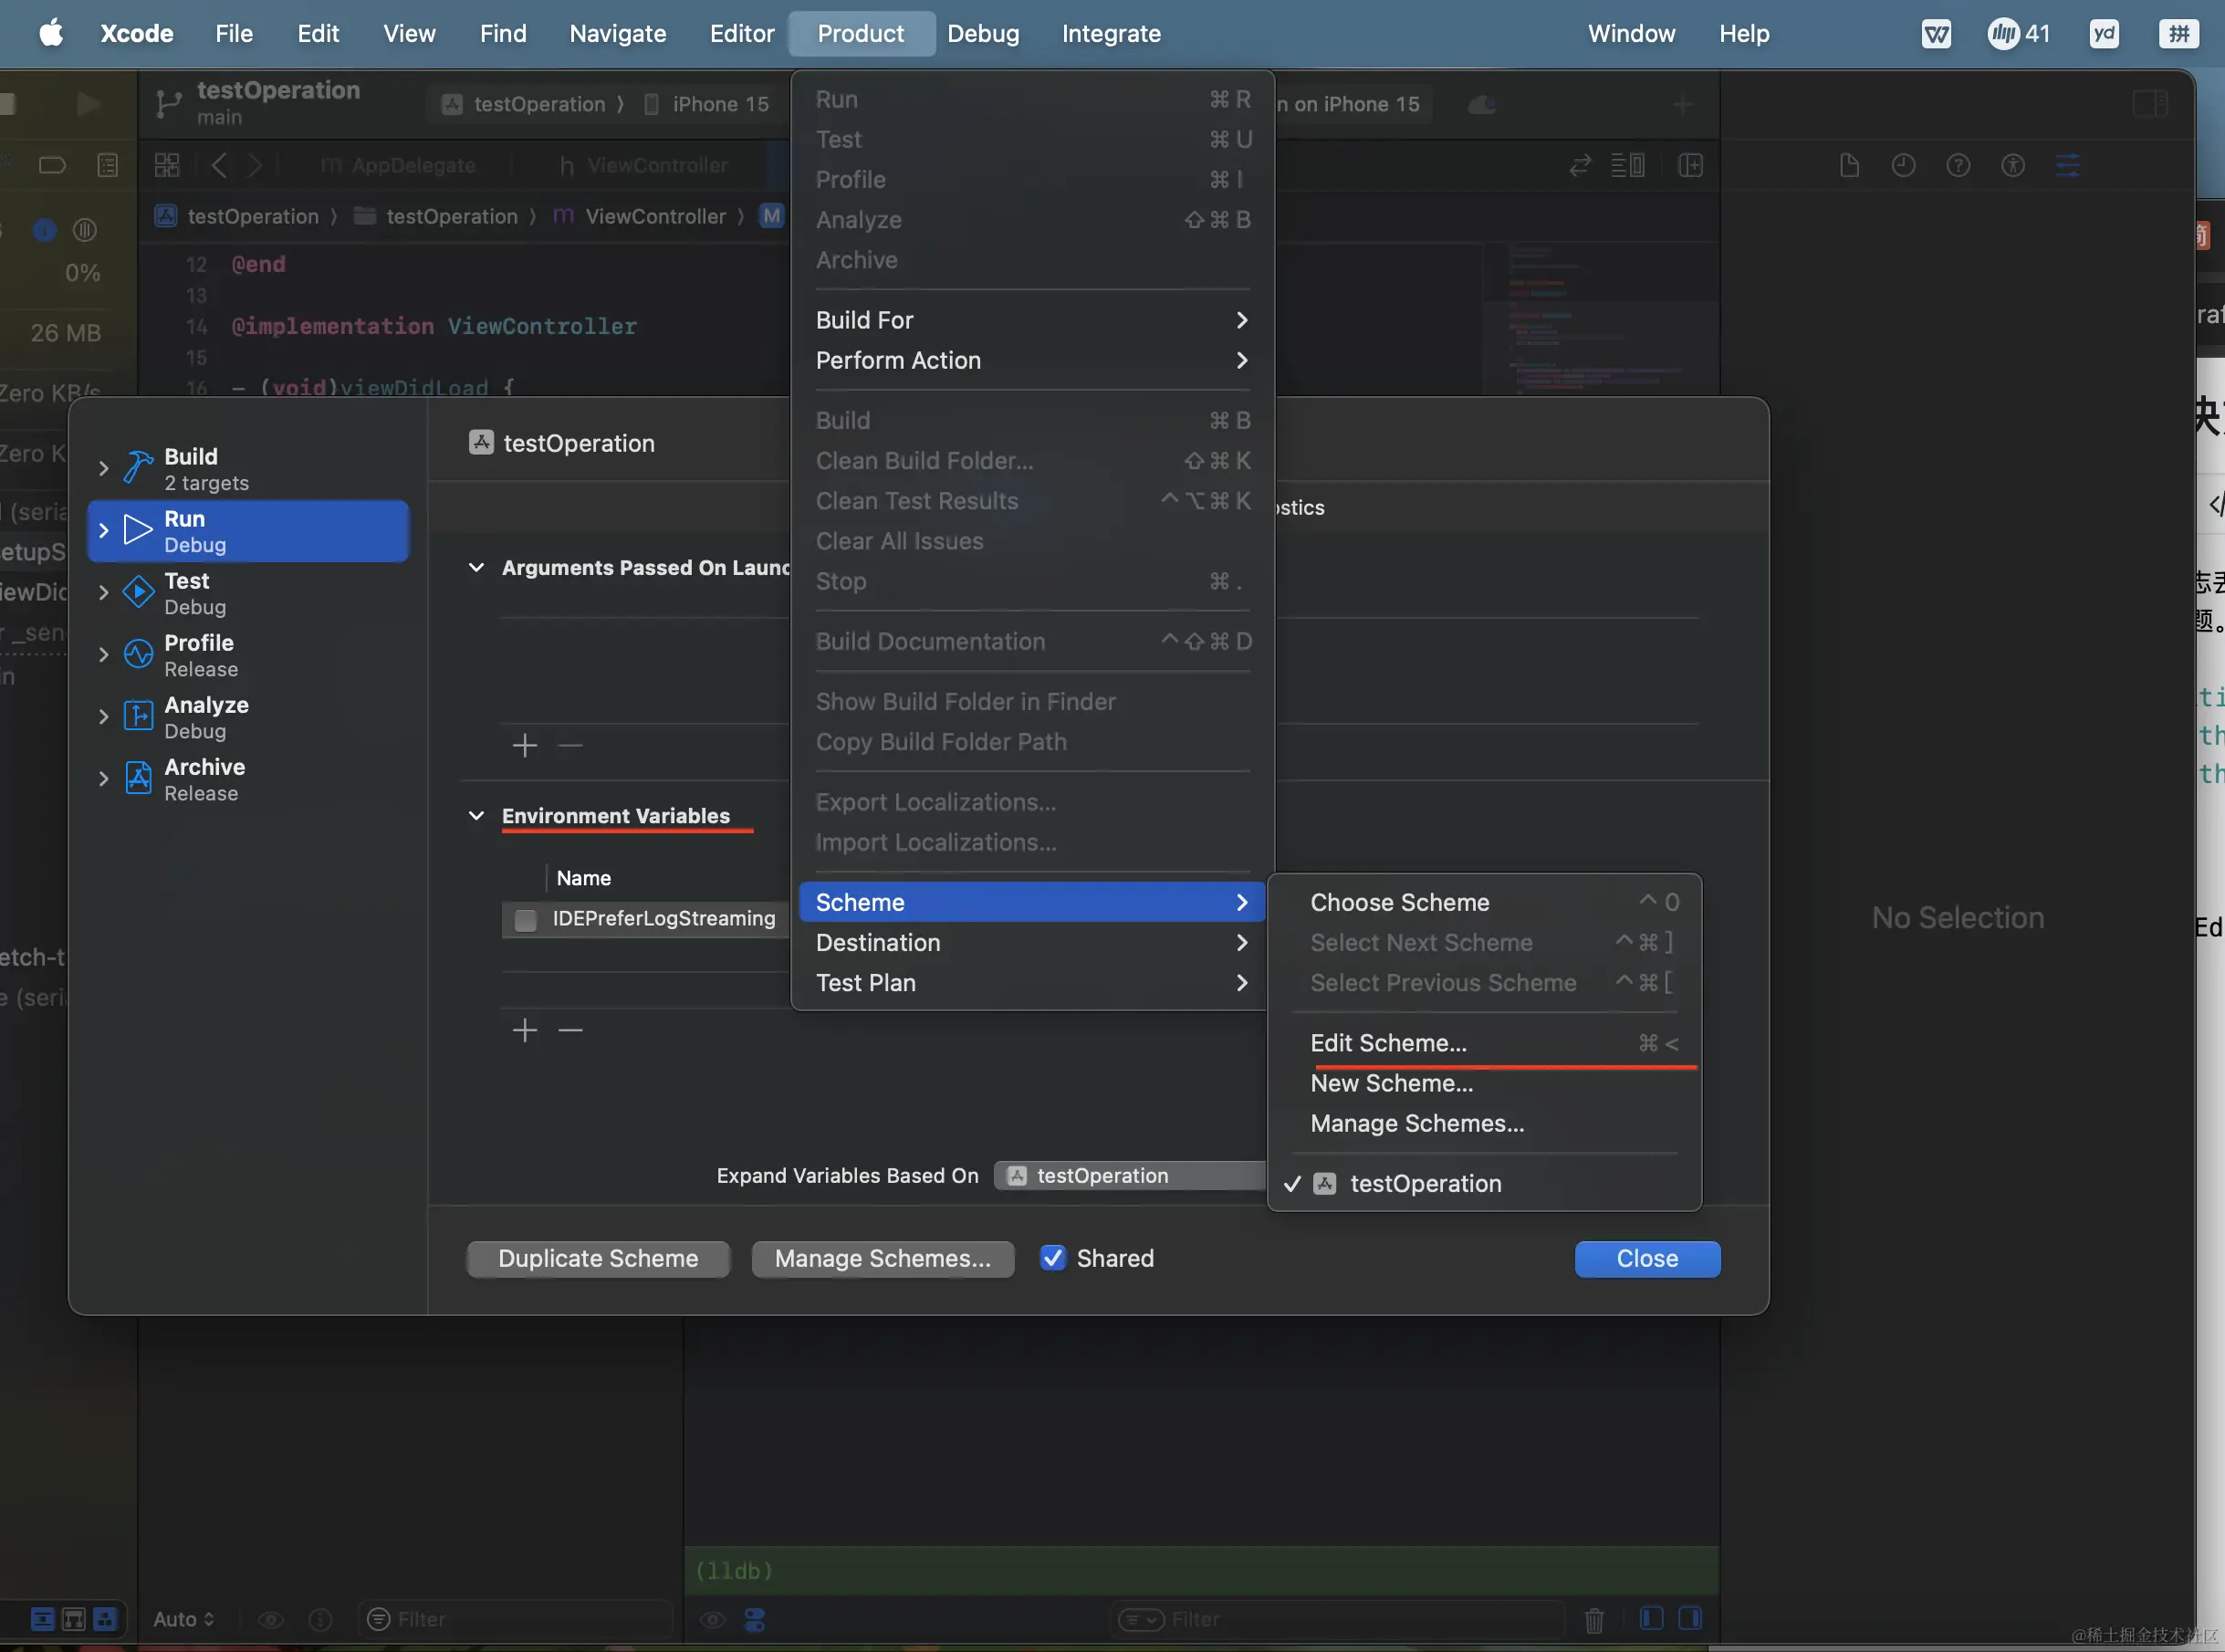This screenshot has width=2225, height=1652.
Task: Remove launch argument with minus
Action: point(570,745)
